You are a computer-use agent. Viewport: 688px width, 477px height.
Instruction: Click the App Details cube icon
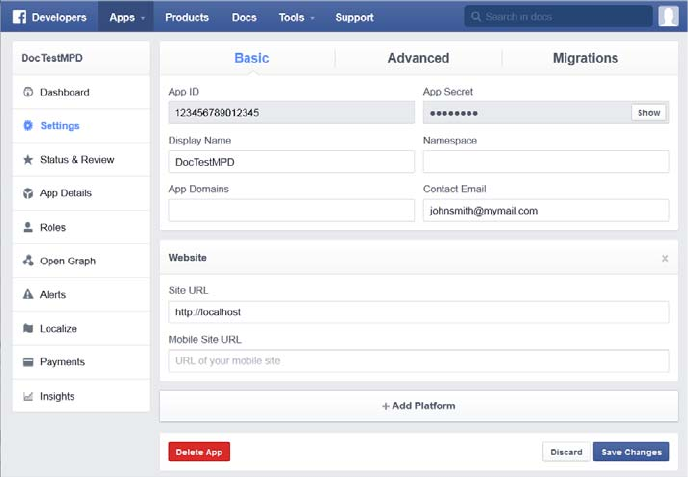tap(28, 193)
